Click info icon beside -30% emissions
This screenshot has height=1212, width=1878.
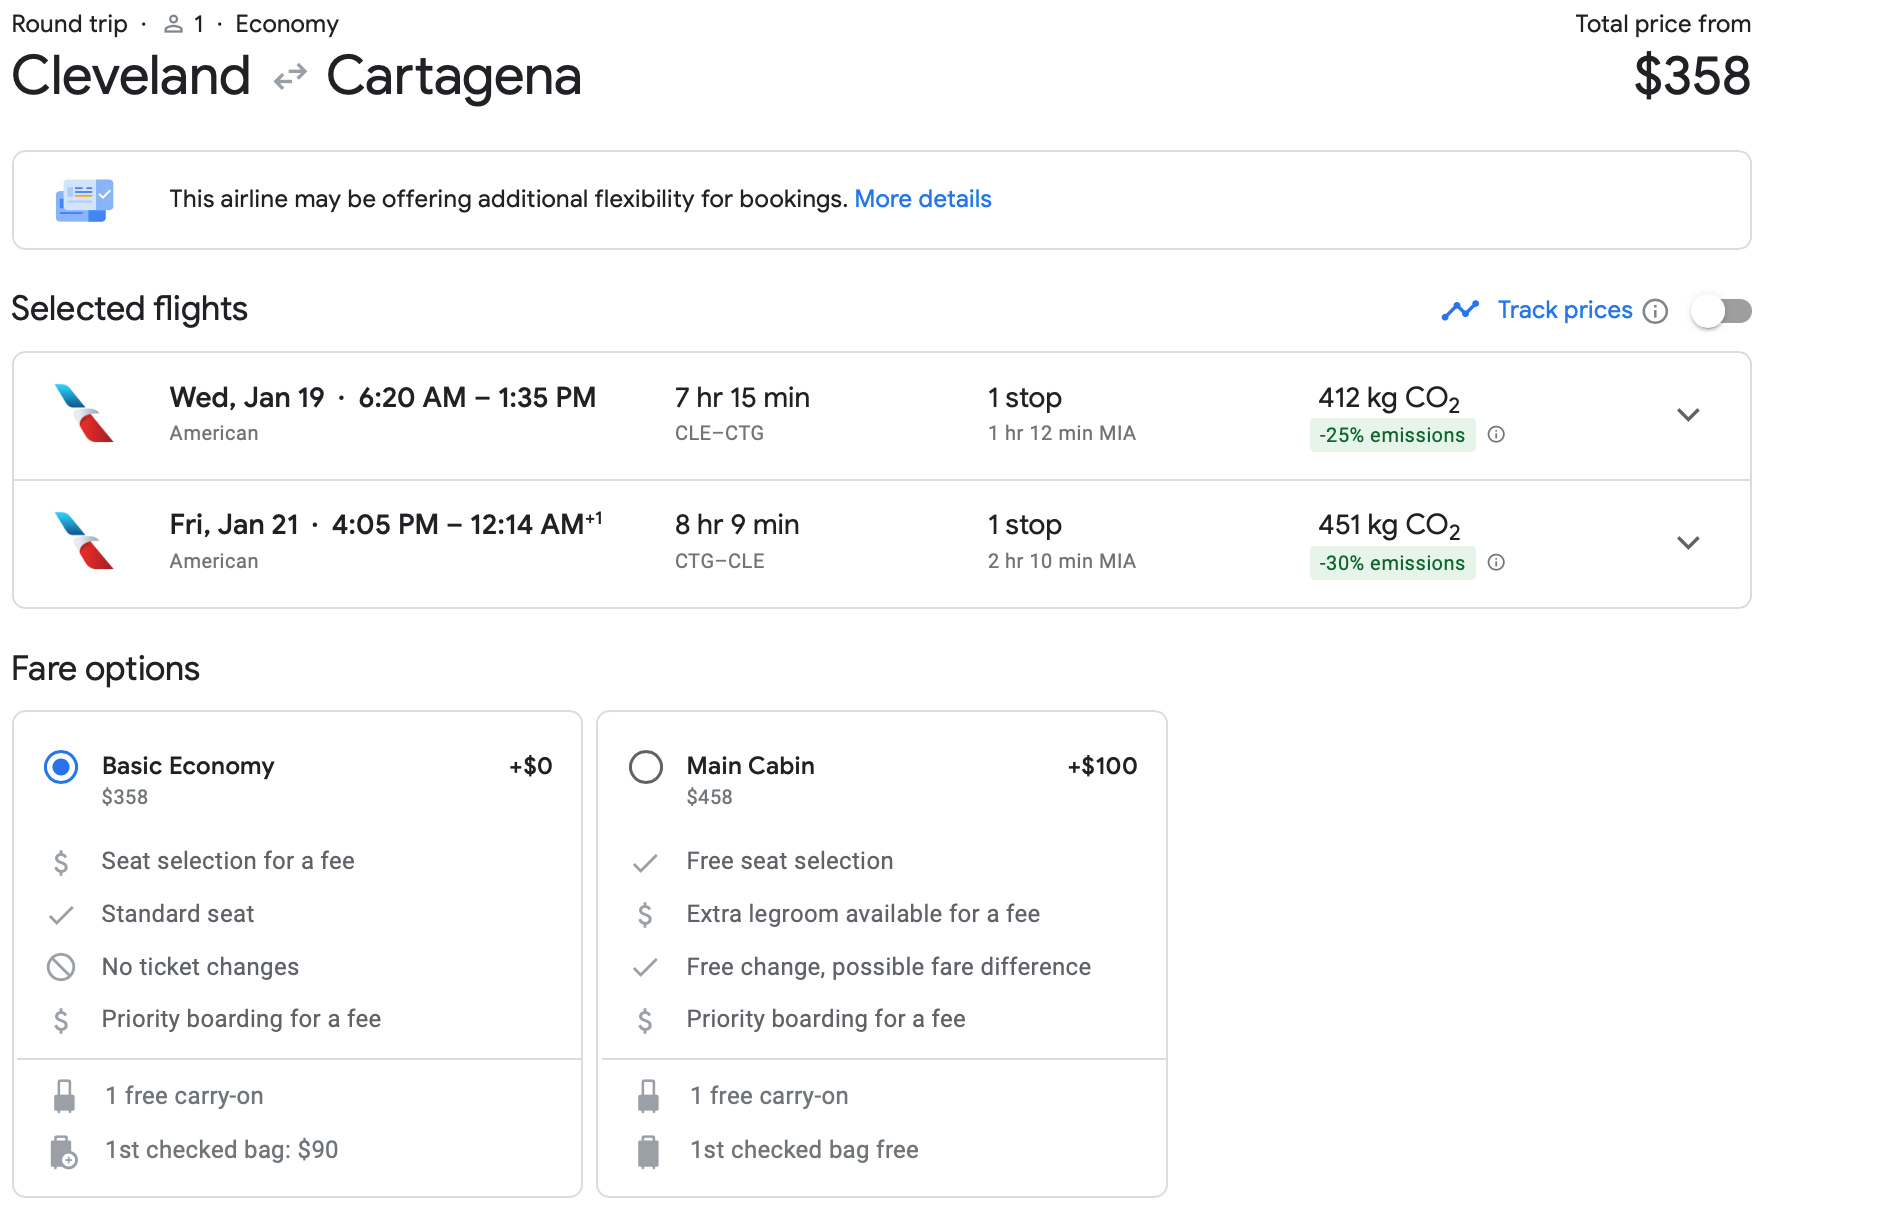(x=1496, y=562)
